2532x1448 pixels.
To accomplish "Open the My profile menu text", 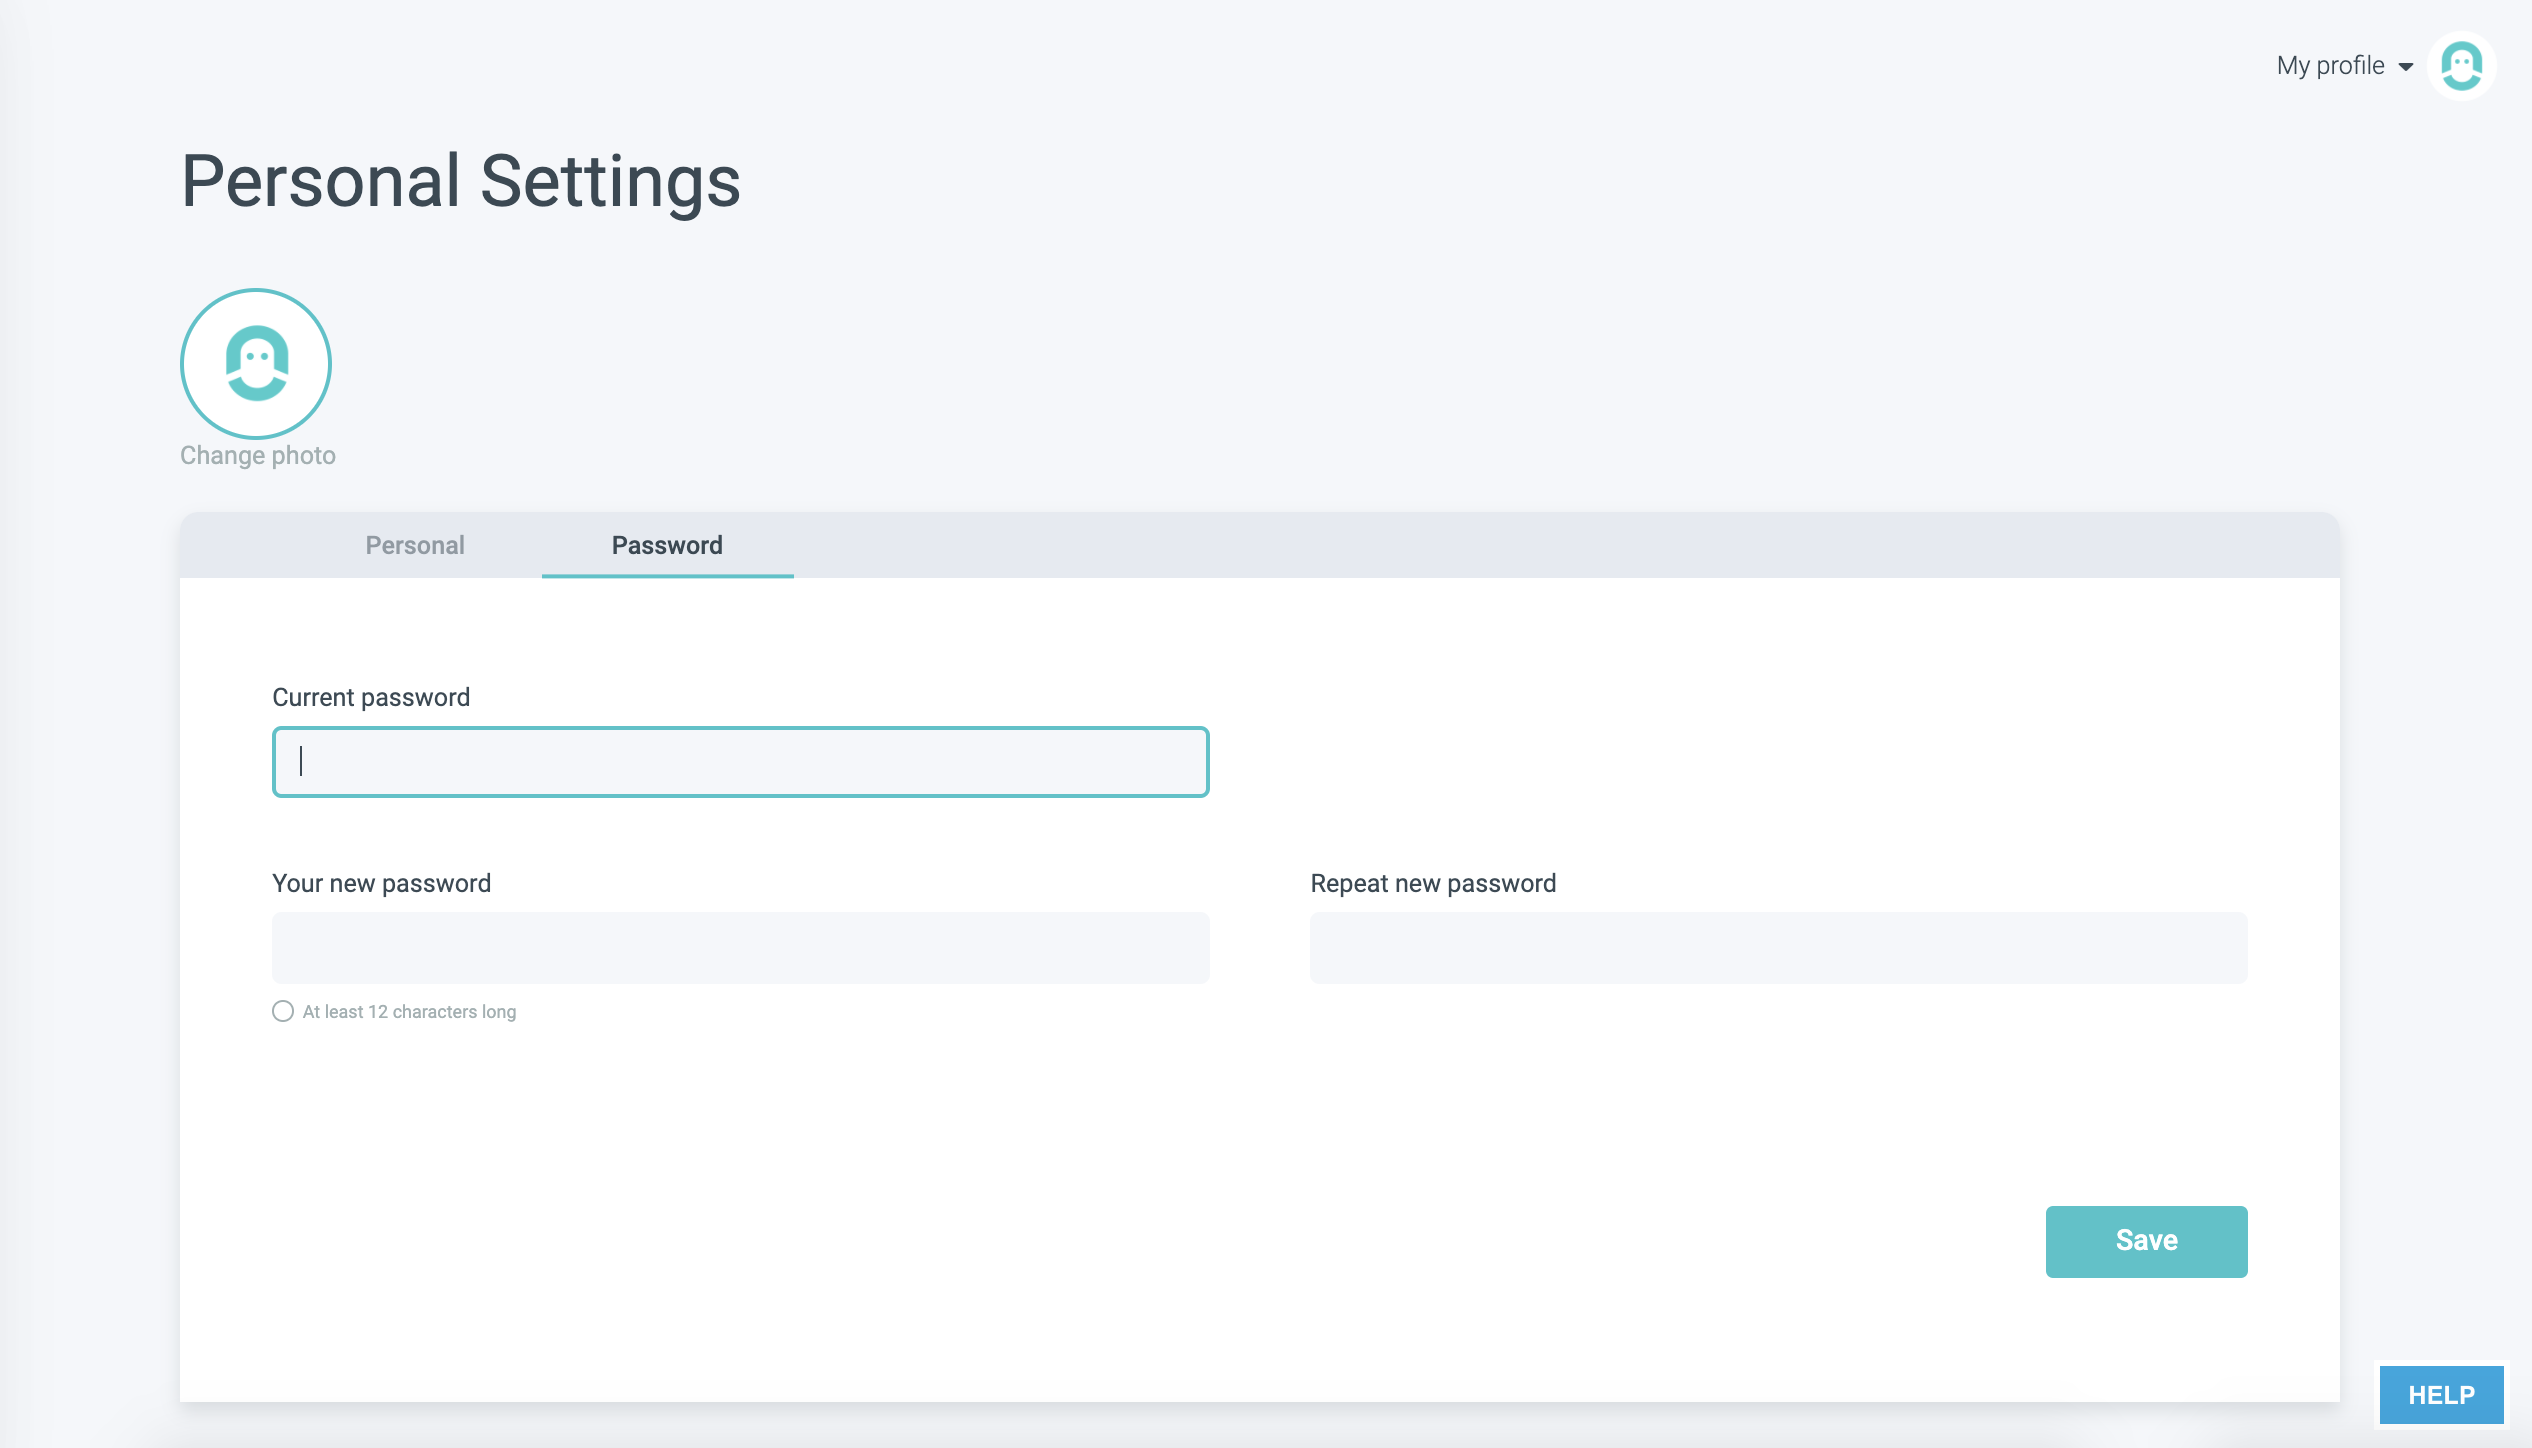I will (x=2330, y=66).
